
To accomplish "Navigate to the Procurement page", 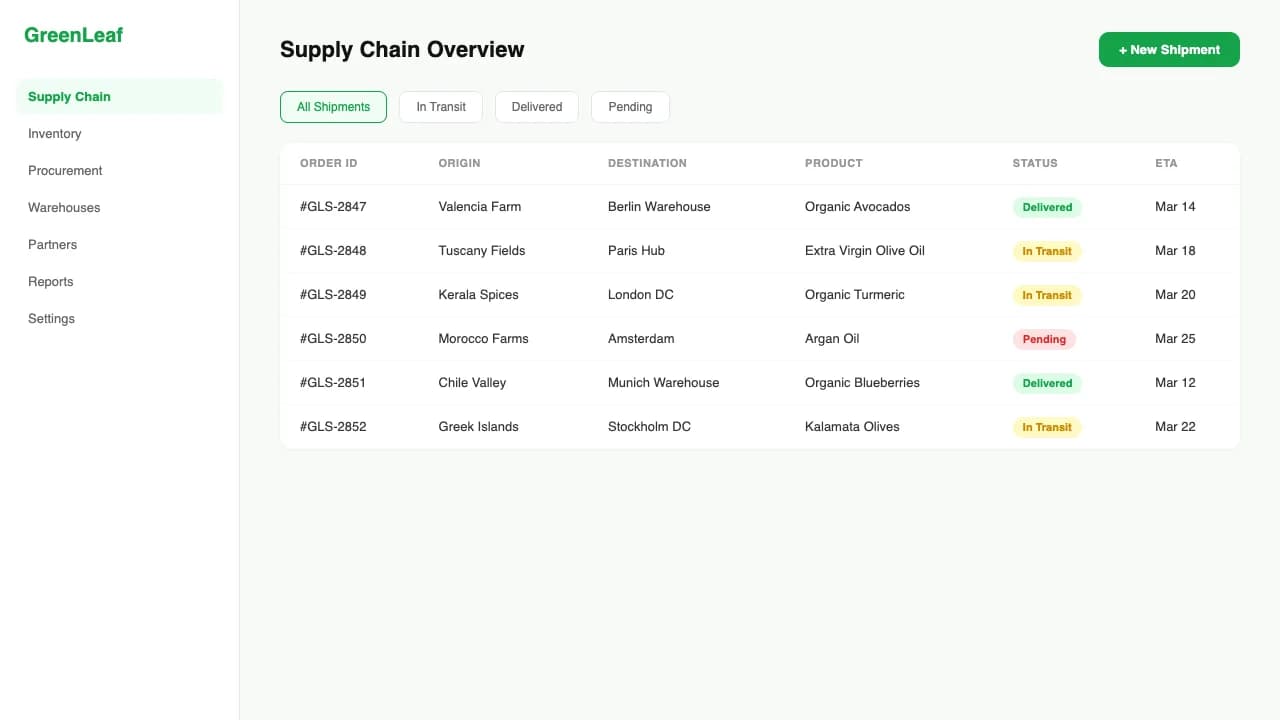I will [x=65, y=170].
